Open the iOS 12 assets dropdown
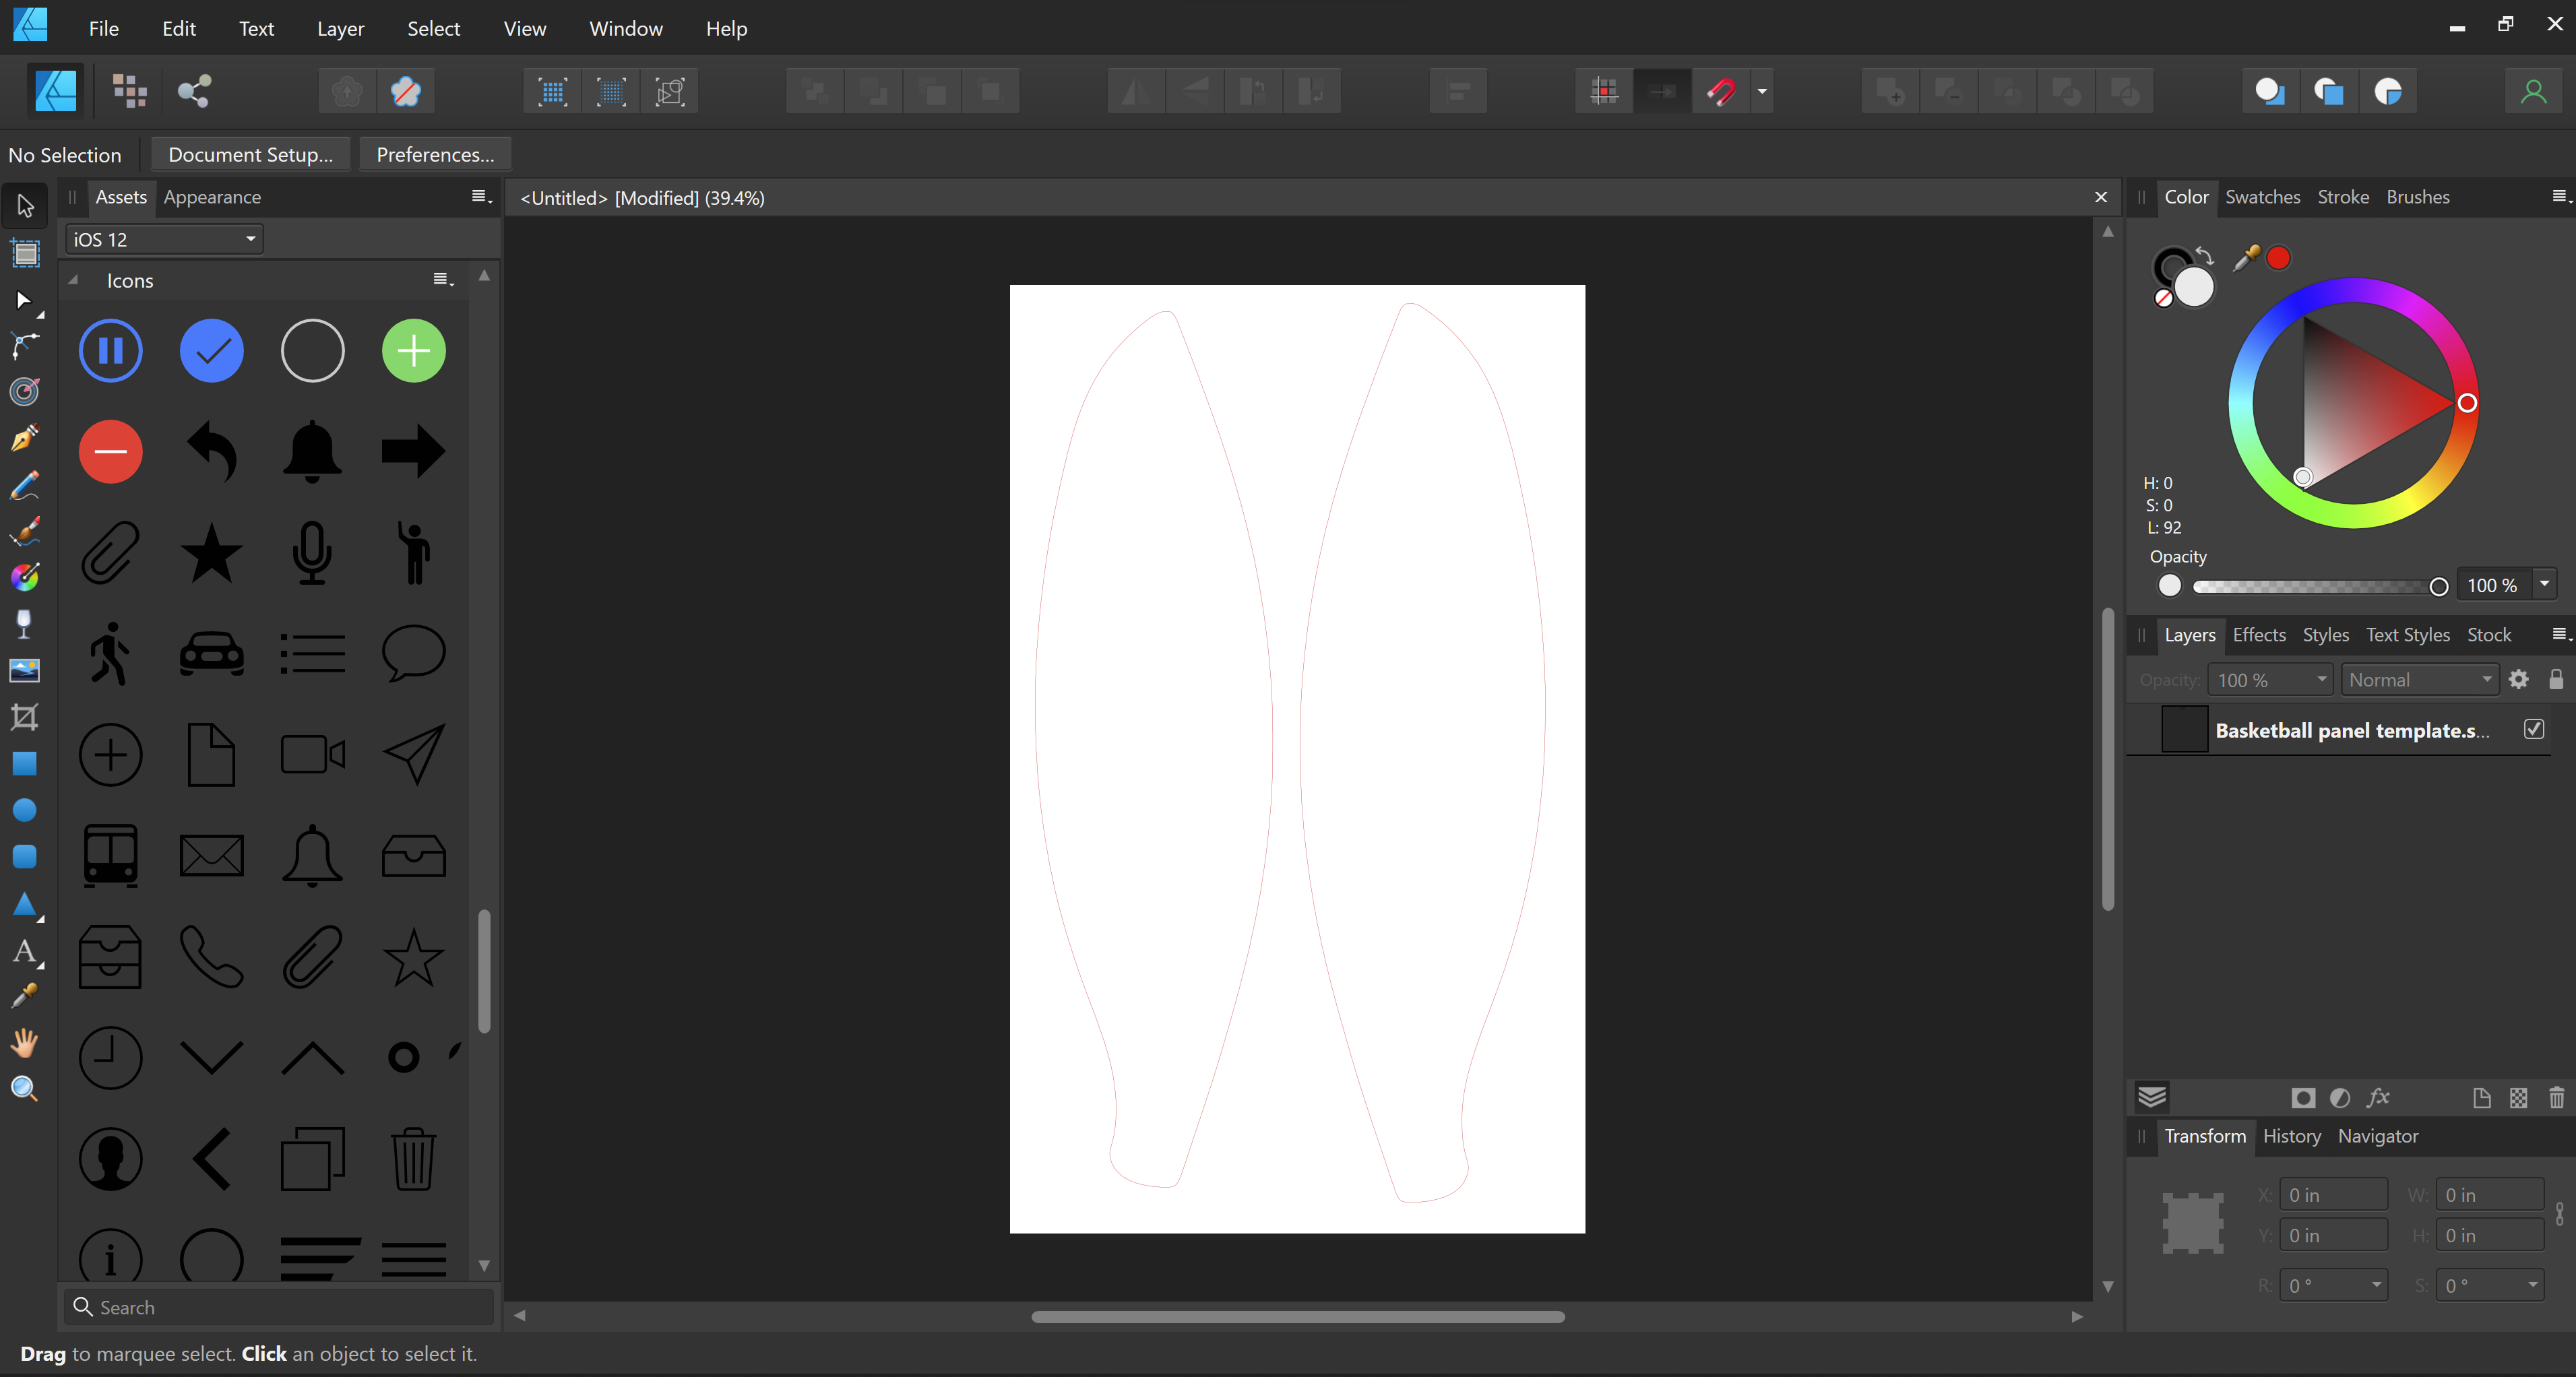Viewport: 2576px width, 1377px height. [x=164, y=240]
